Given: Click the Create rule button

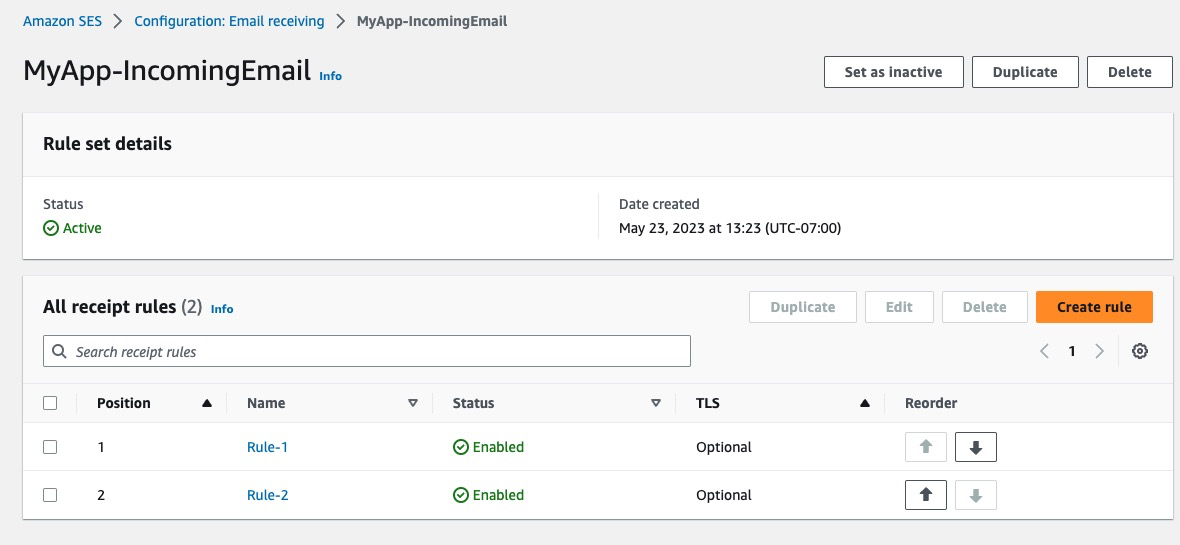Looking at the screenshot, I should tap(1094, 307).
